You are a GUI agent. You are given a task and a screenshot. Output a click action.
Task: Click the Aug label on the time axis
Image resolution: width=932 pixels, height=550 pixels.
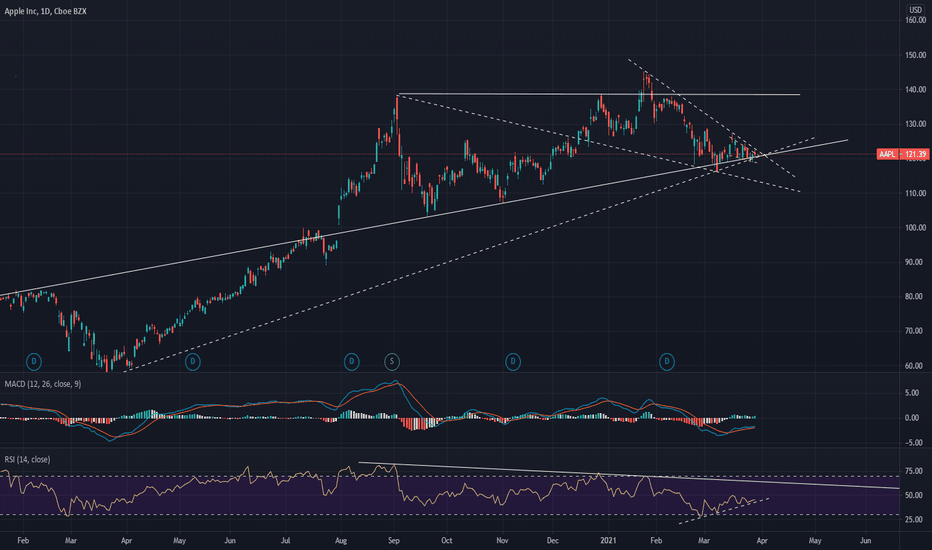coord(341,540)
